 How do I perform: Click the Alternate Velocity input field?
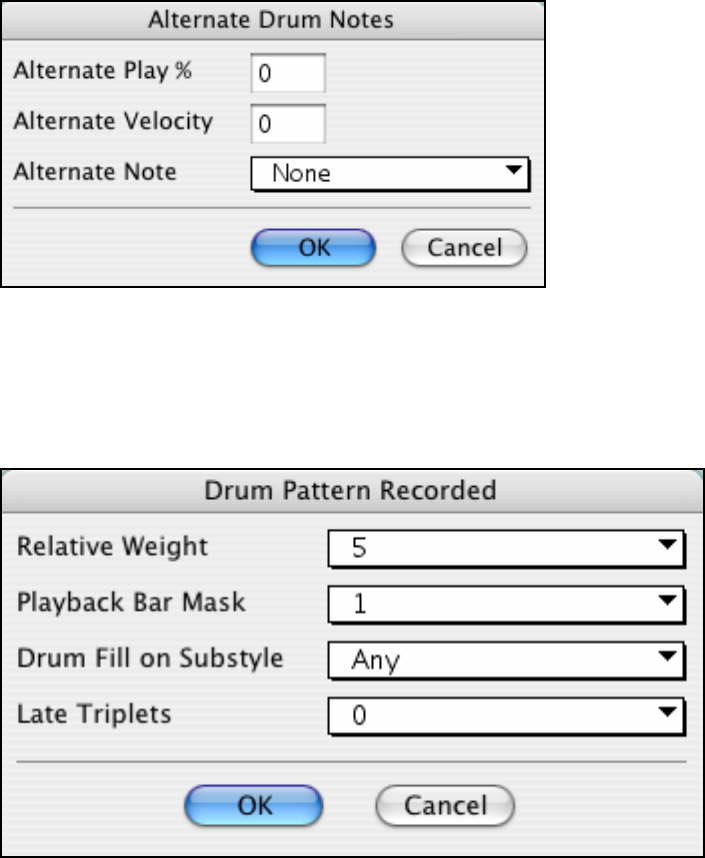pyautogui.click(x=288, y=124)
